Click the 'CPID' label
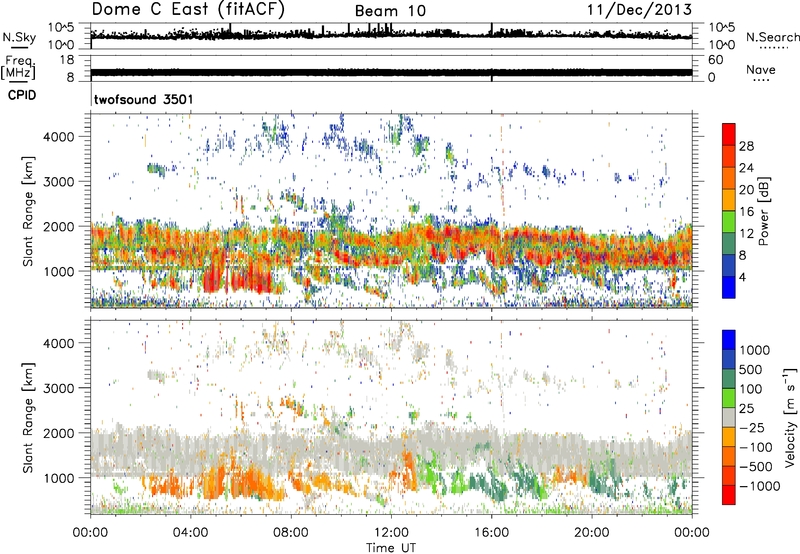This screenshot has height=554, width=800. tap(22, 95)
